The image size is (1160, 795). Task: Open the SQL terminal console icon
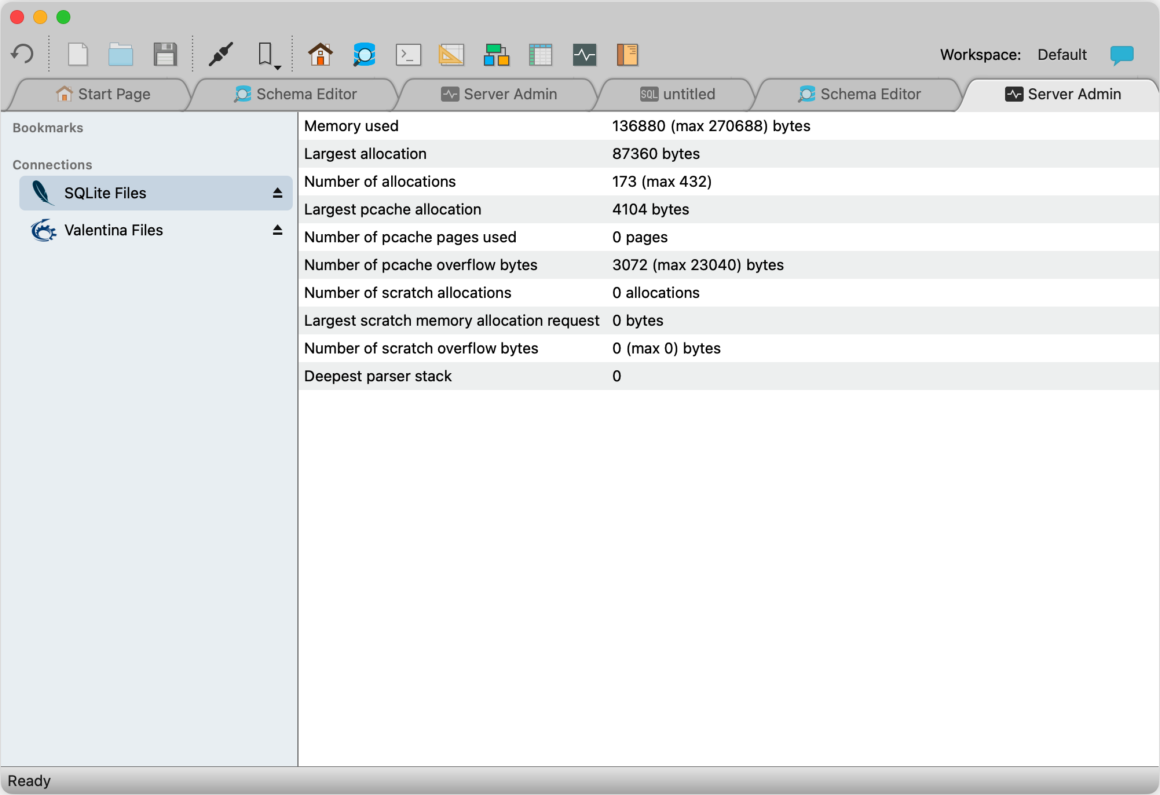pyautogui.click(x=408, y=55)
